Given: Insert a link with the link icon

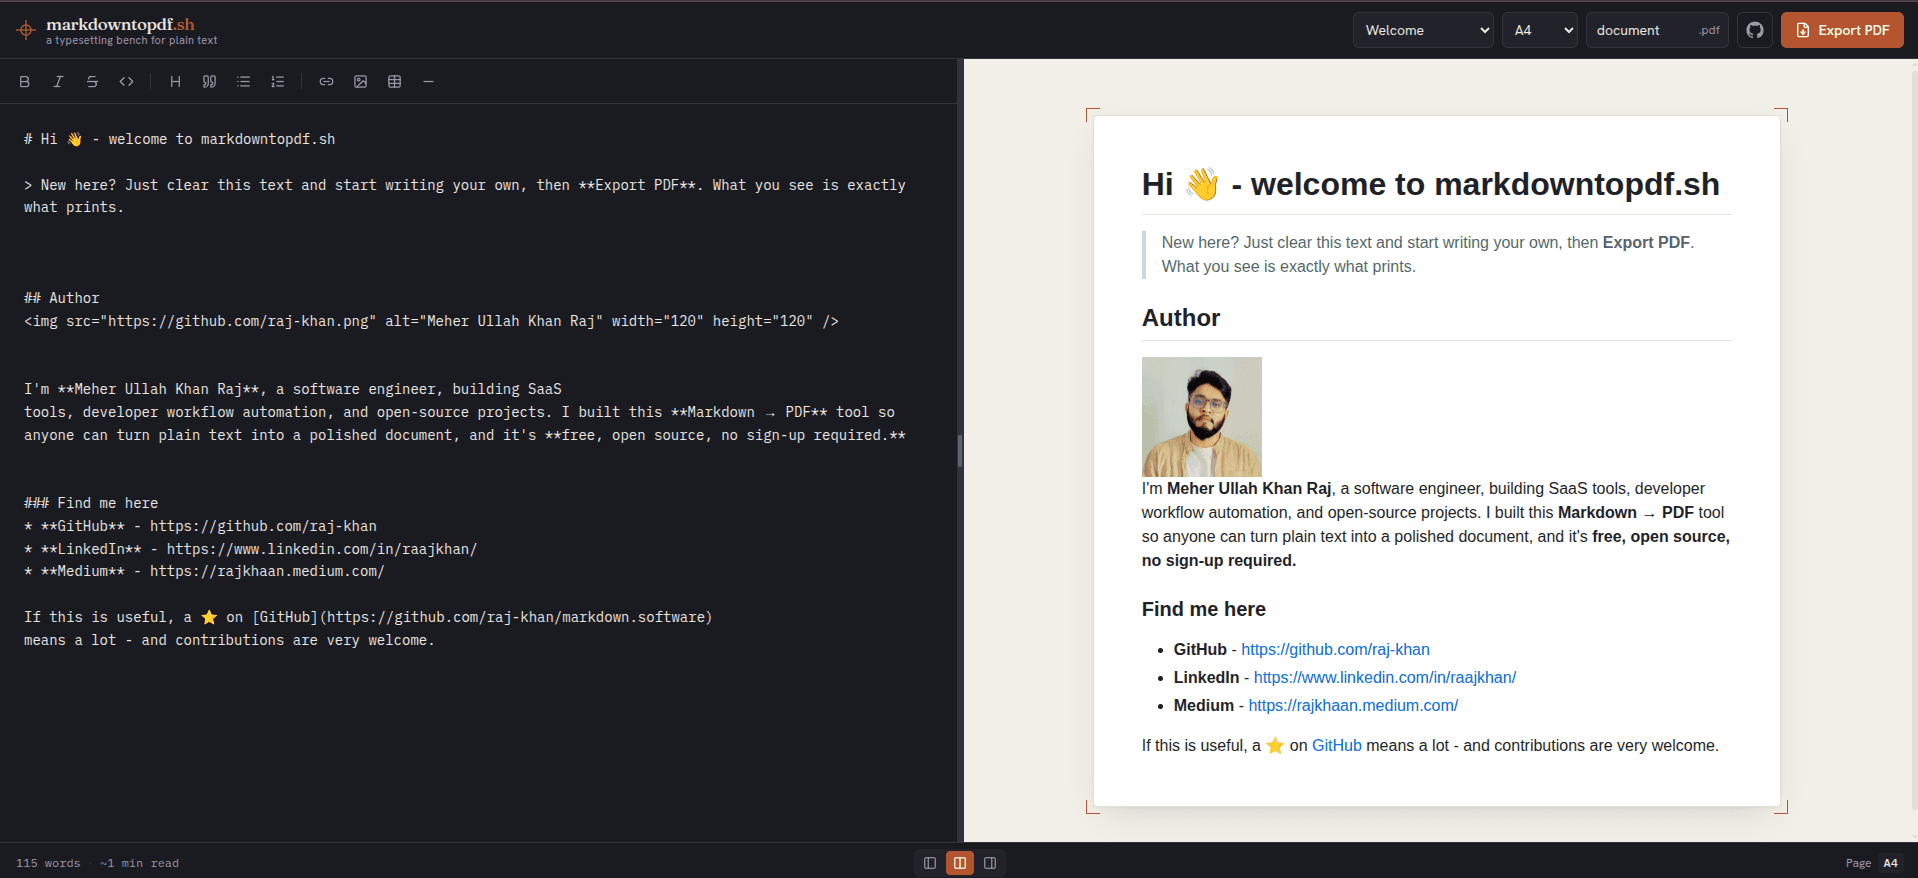Looking at the screenshot, I should coord(326,82).
